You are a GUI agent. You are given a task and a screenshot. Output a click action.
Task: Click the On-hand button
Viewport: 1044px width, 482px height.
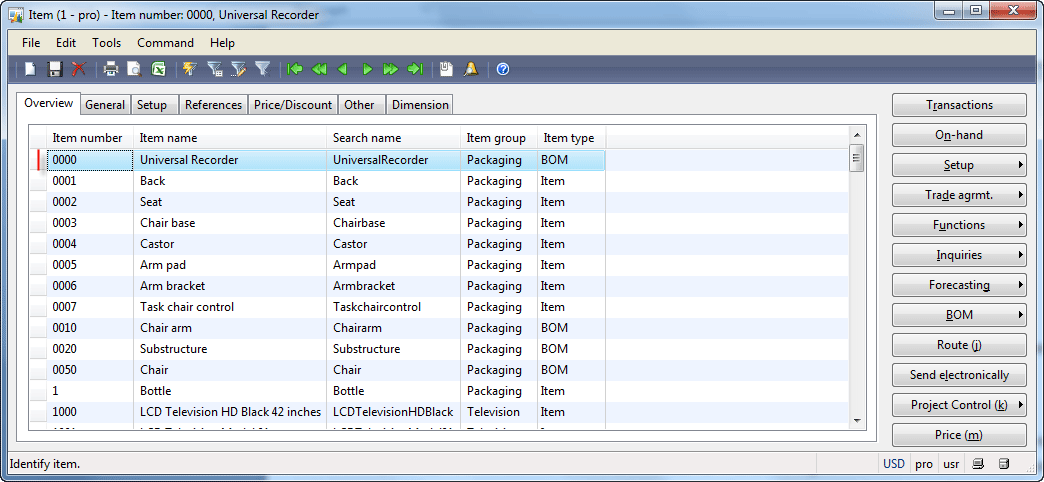(959, 135)
